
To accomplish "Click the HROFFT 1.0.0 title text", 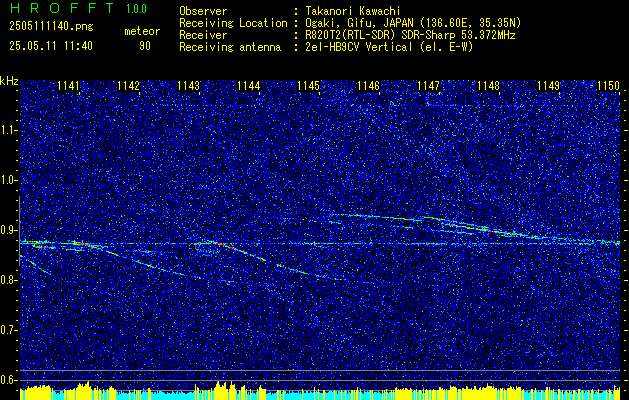I will pyautogui.click(x=78, y=8).
